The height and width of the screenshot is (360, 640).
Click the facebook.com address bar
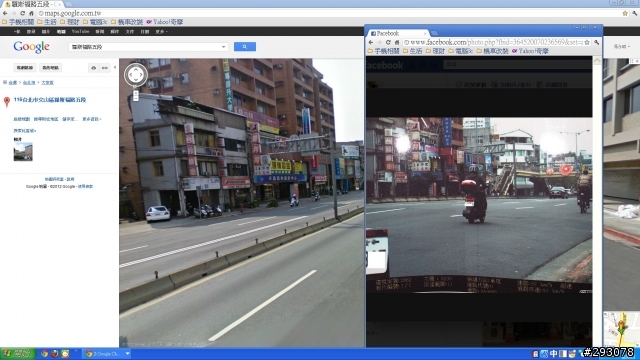coord(496,42)
